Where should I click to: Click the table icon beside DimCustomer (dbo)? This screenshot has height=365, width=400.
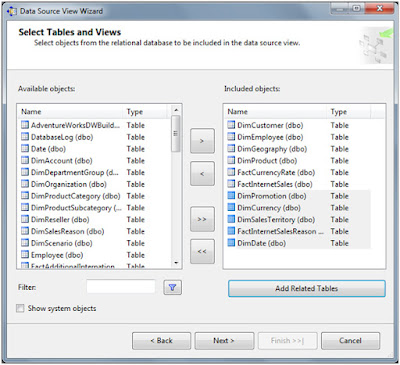[x=231, y=125]
